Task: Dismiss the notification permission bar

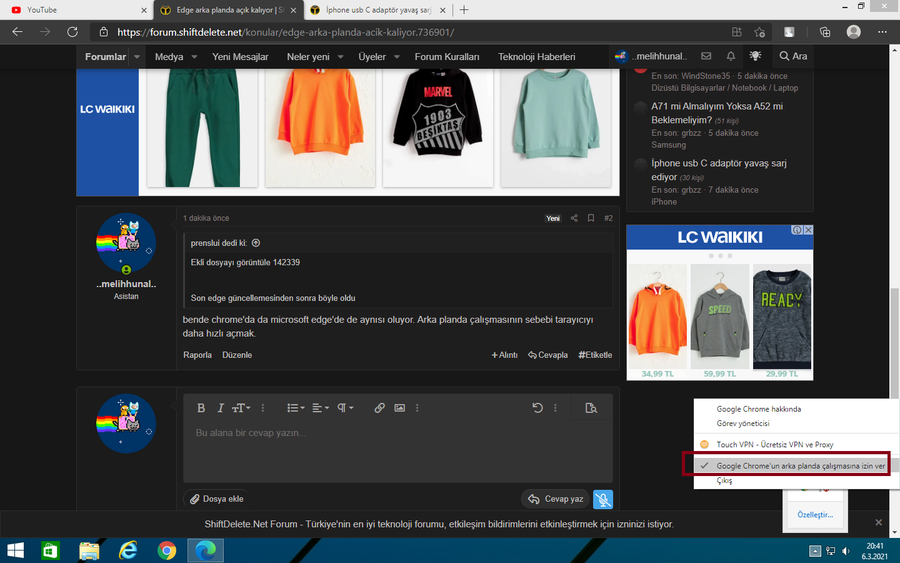Action: click(x=878, y=522)
